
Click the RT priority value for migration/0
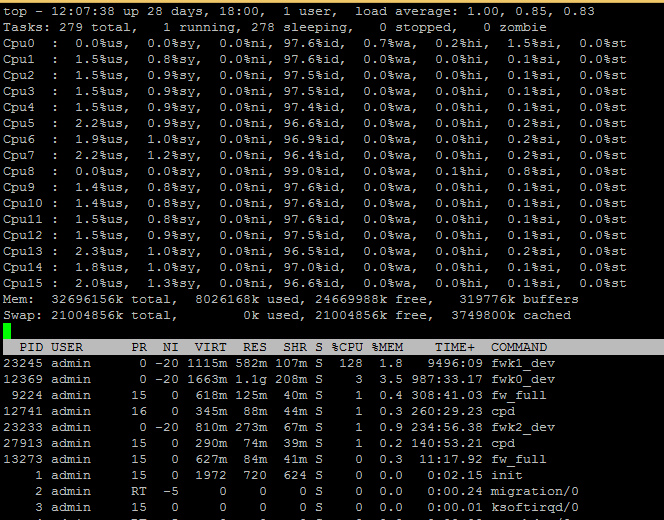point(139,491)
